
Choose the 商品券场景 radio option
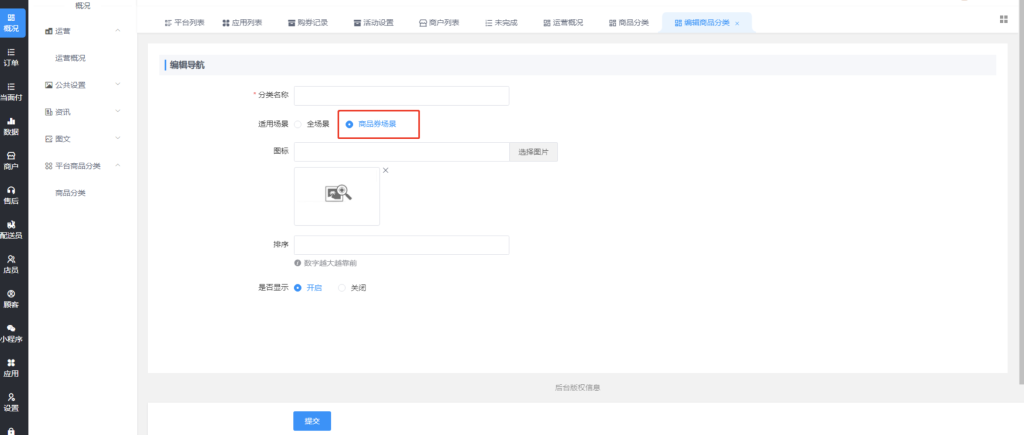(350, 124)
